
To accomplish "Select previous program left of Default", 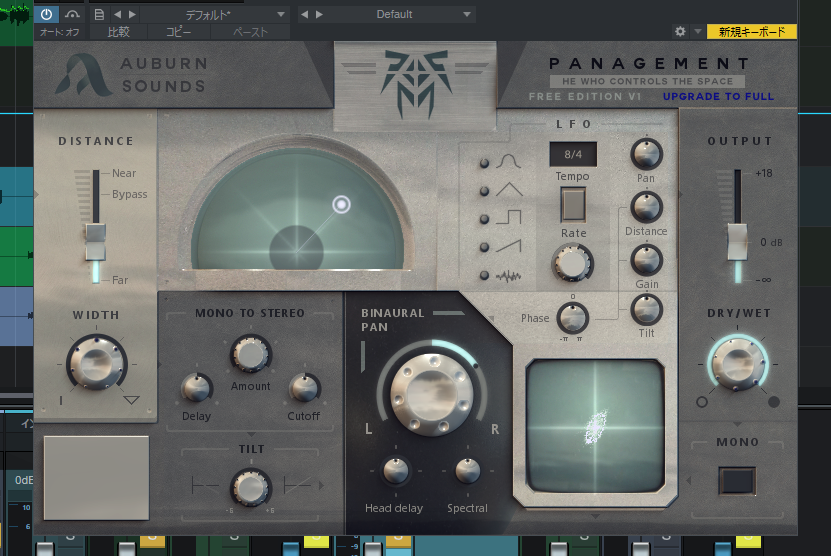I will pyautogui.click(x=304, y=14).
